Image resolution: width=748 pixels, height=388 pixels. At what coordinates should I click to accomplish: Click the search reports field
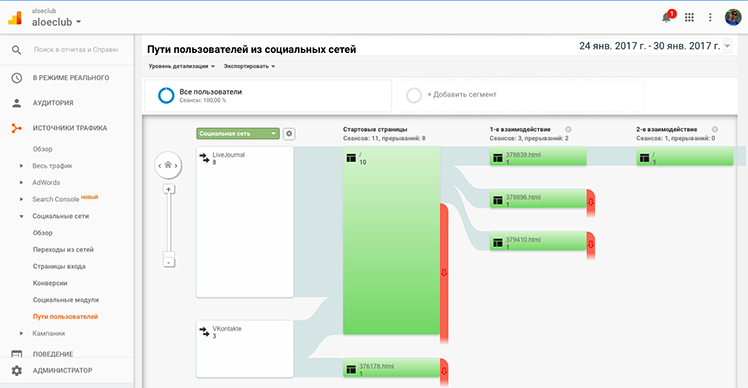click(76, 50)
